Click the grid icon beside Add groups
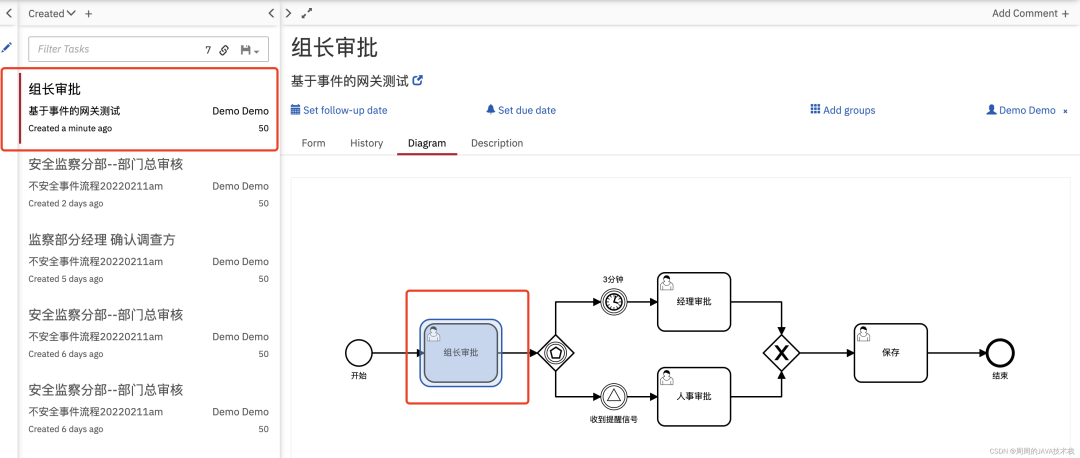Viewport: 1080px width, 458px height. pos(815,110)
